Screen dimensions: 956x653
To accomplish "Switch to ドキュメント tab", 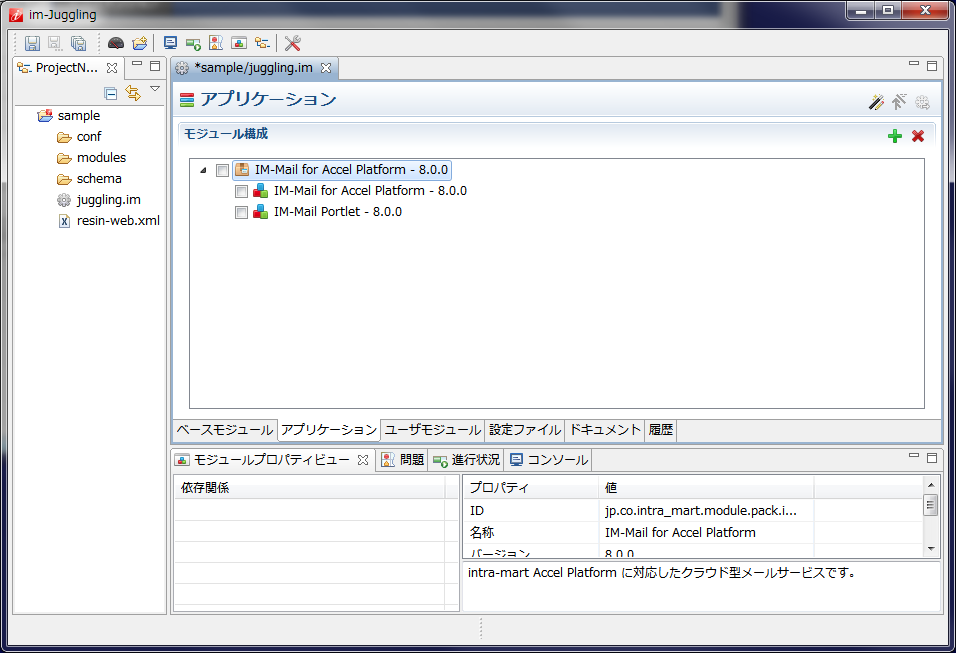I will pos(605,430).
